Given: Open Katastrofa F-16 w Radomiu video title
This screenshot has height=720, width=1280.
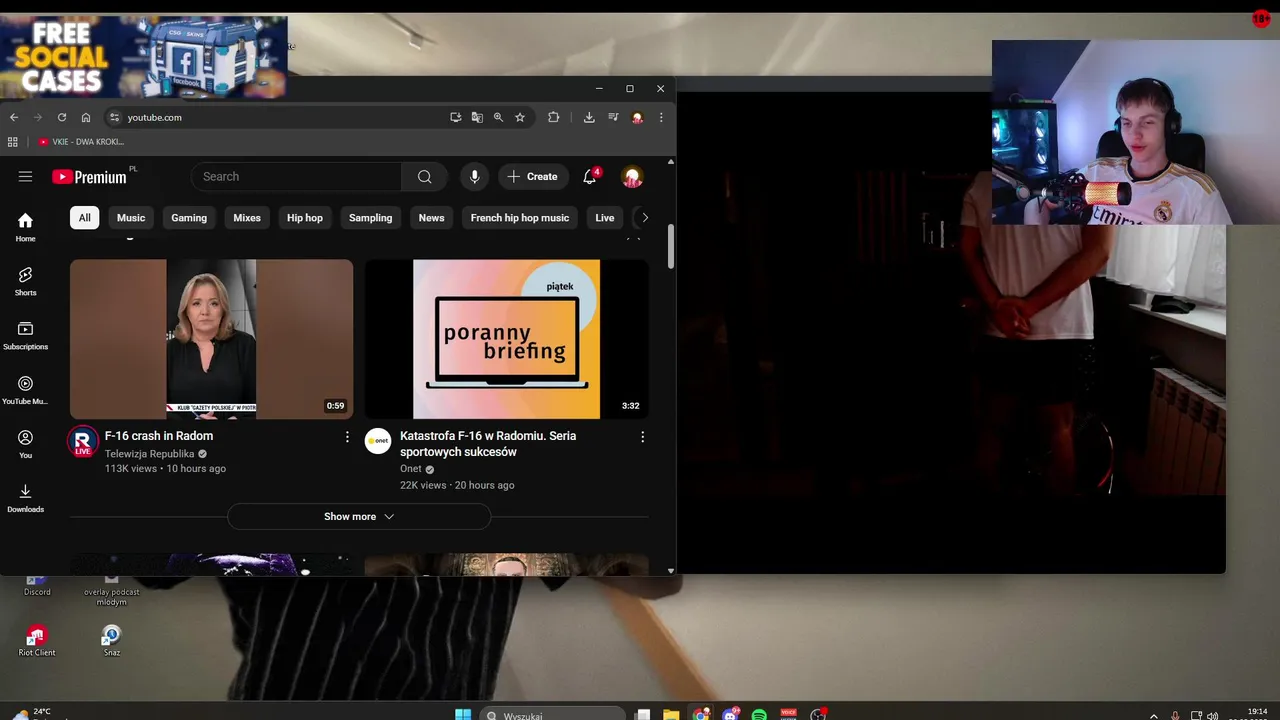Looking at the screenshot, I should pos(488,444).
